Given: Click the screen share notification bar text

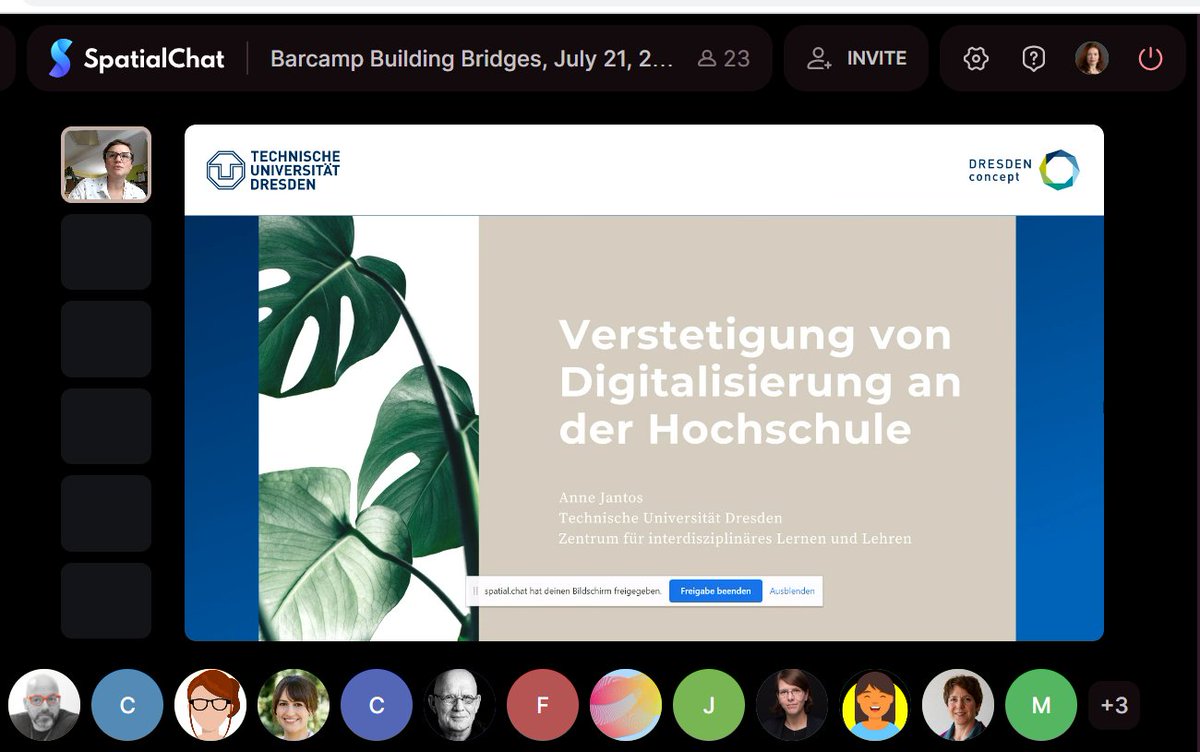Looking at the screenshot, I should (573, 591).
